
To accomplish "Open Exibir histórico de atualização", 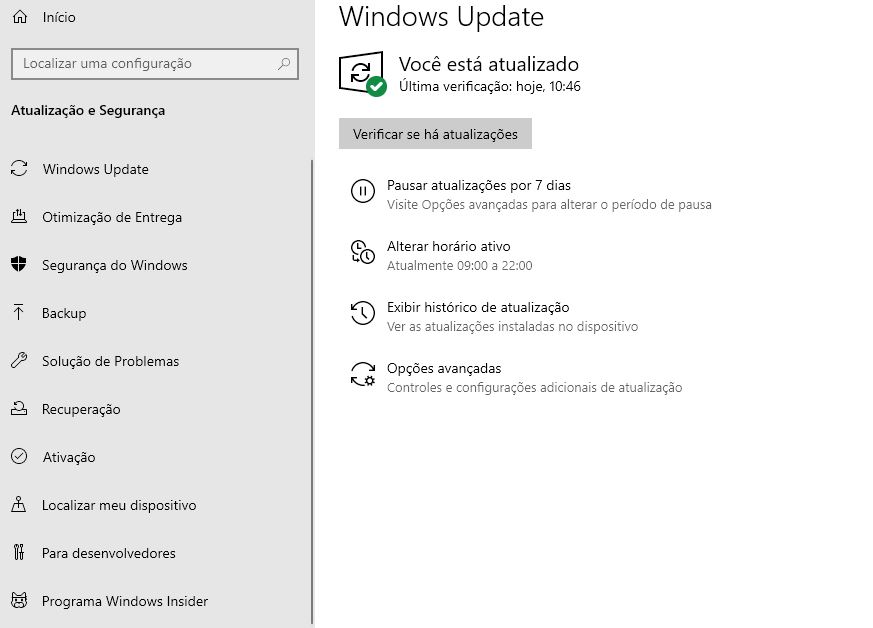I will click(x=478, y=307).
